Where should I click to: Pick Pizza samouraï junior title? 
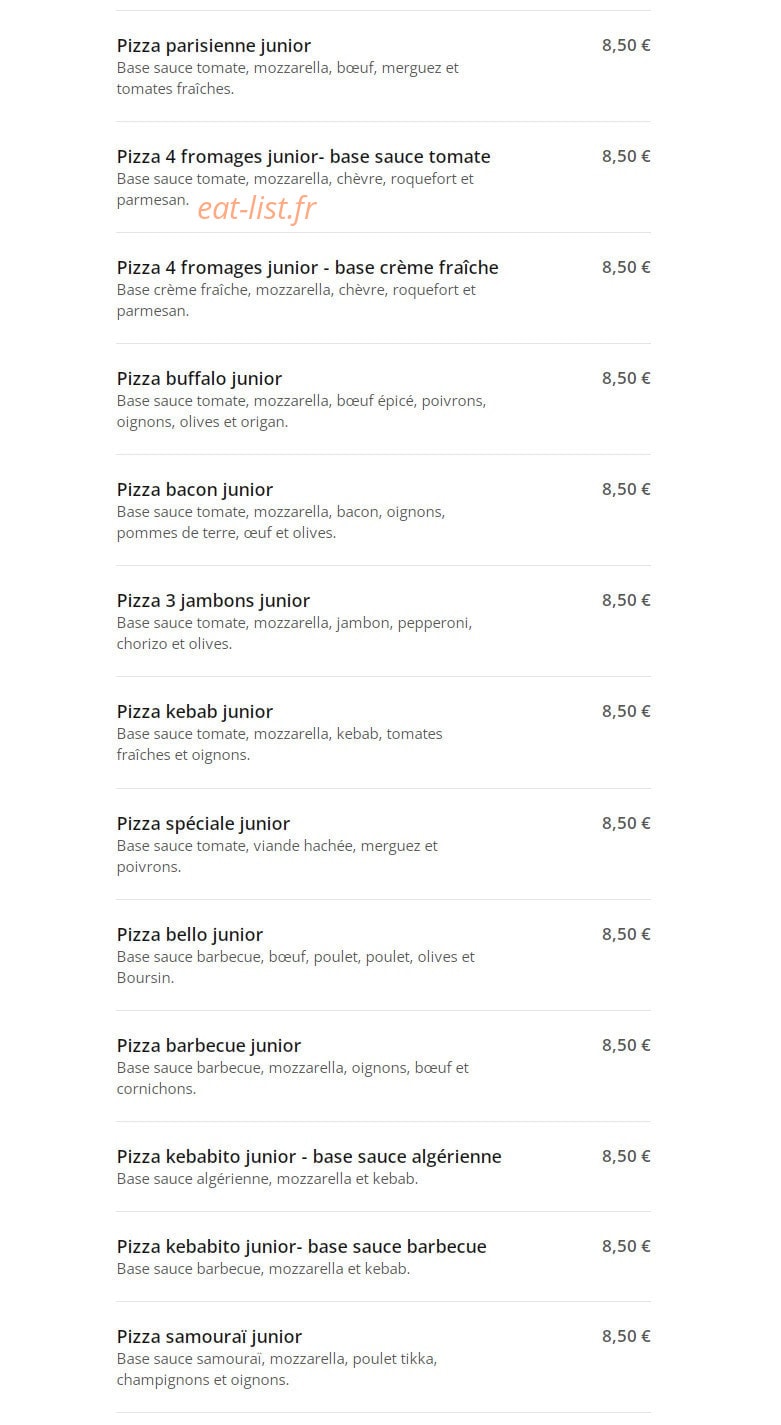pos(209,1337)
